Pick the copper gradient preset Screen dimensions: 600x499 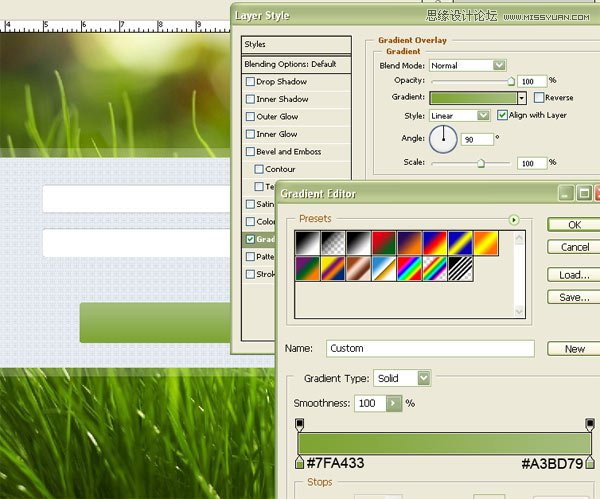pyautogui.click(x=359, y=269)
